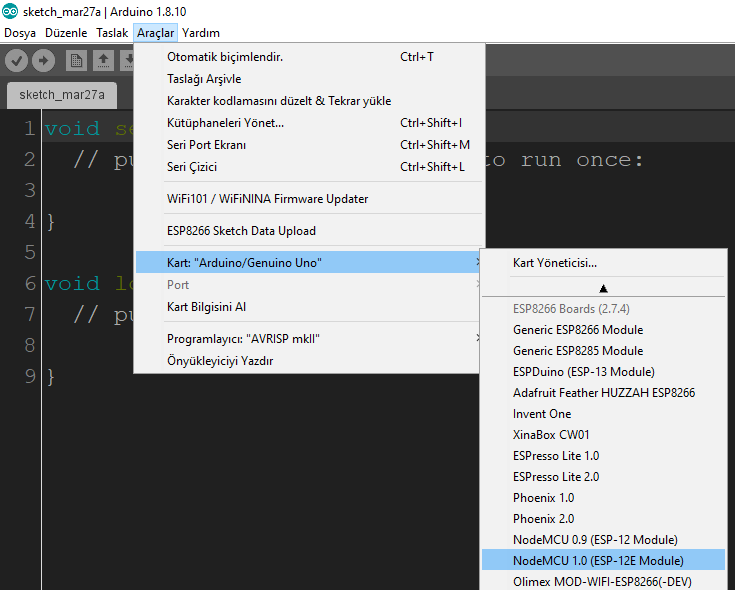Screen dimensions: 735x590
Task: Close the Araçlar menu
Action: coord(155,33)
